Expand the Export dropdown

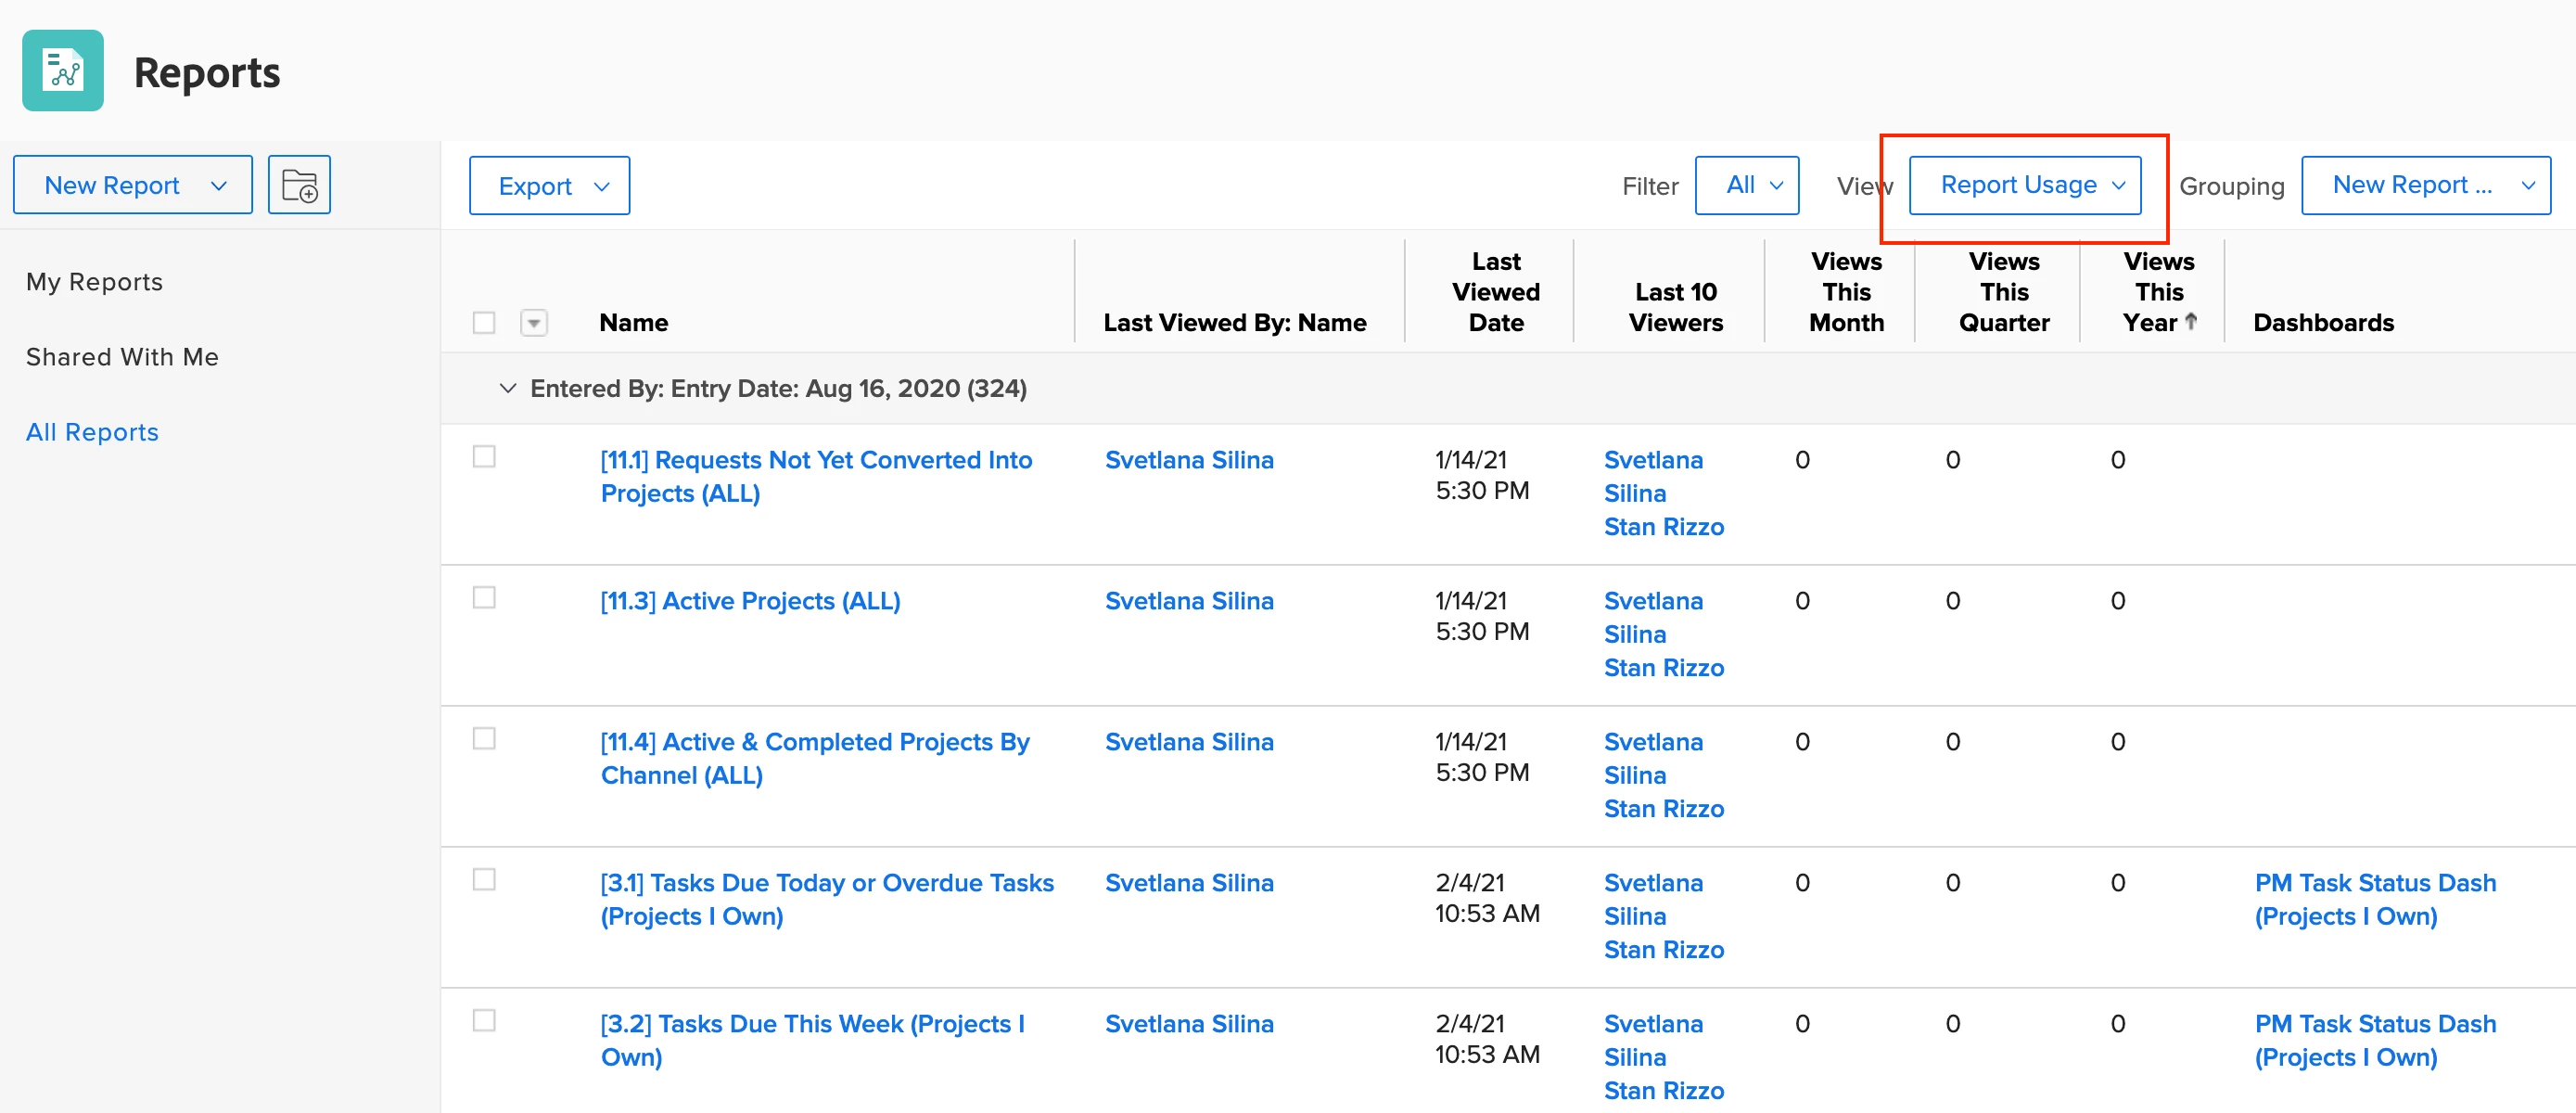point(550,186)
